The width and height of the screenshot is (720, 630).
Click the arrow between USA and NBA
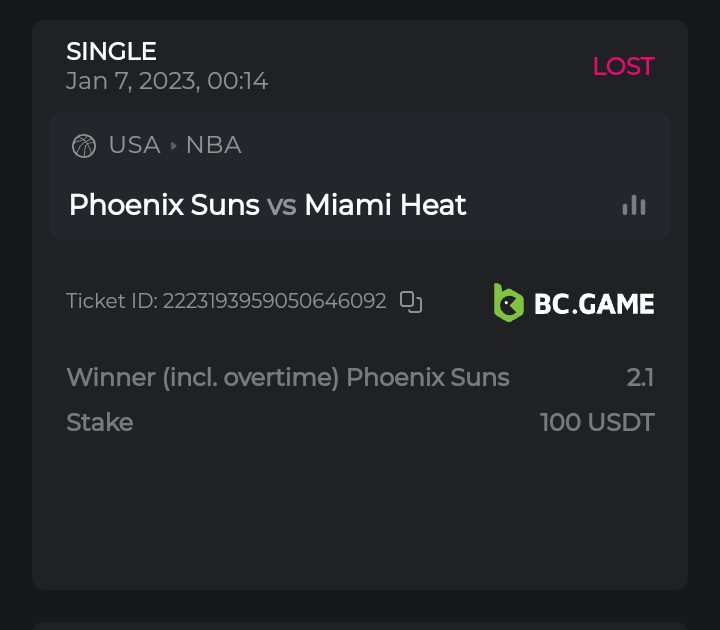pyautogui.click(x=174, y=146)
